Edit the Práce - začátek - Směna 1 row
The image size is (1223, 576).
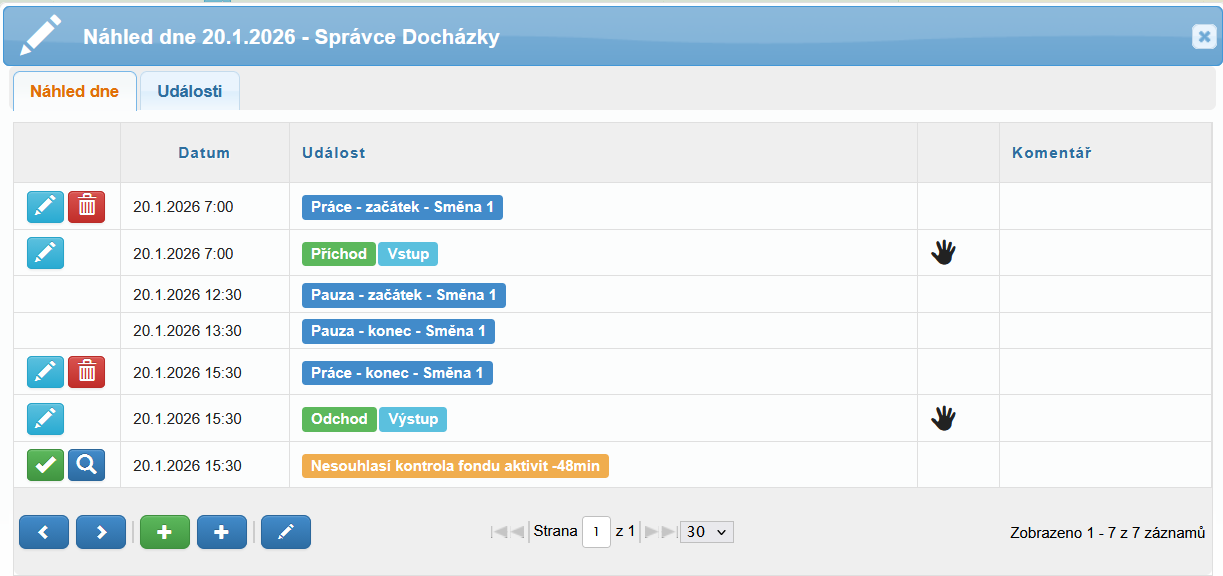point(45,207)
